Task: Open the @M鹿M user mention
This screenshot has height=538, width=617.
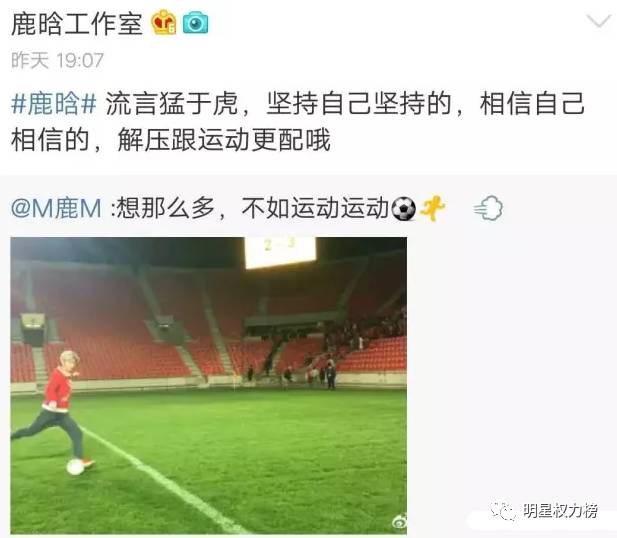Action: (x=56, y=208)
